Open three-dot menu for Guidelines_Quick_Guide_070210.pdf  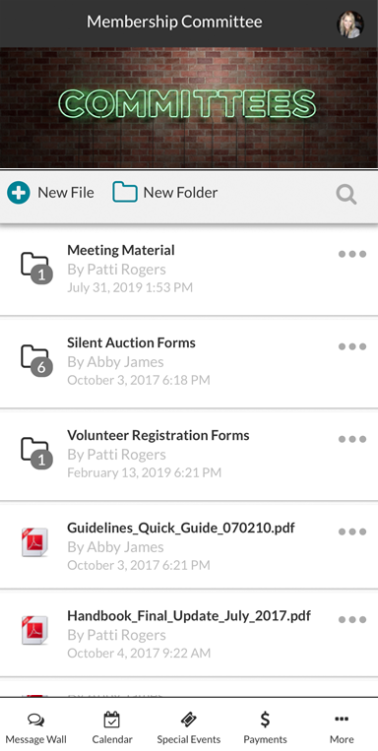pyautogui.click(x=353, y=532)
